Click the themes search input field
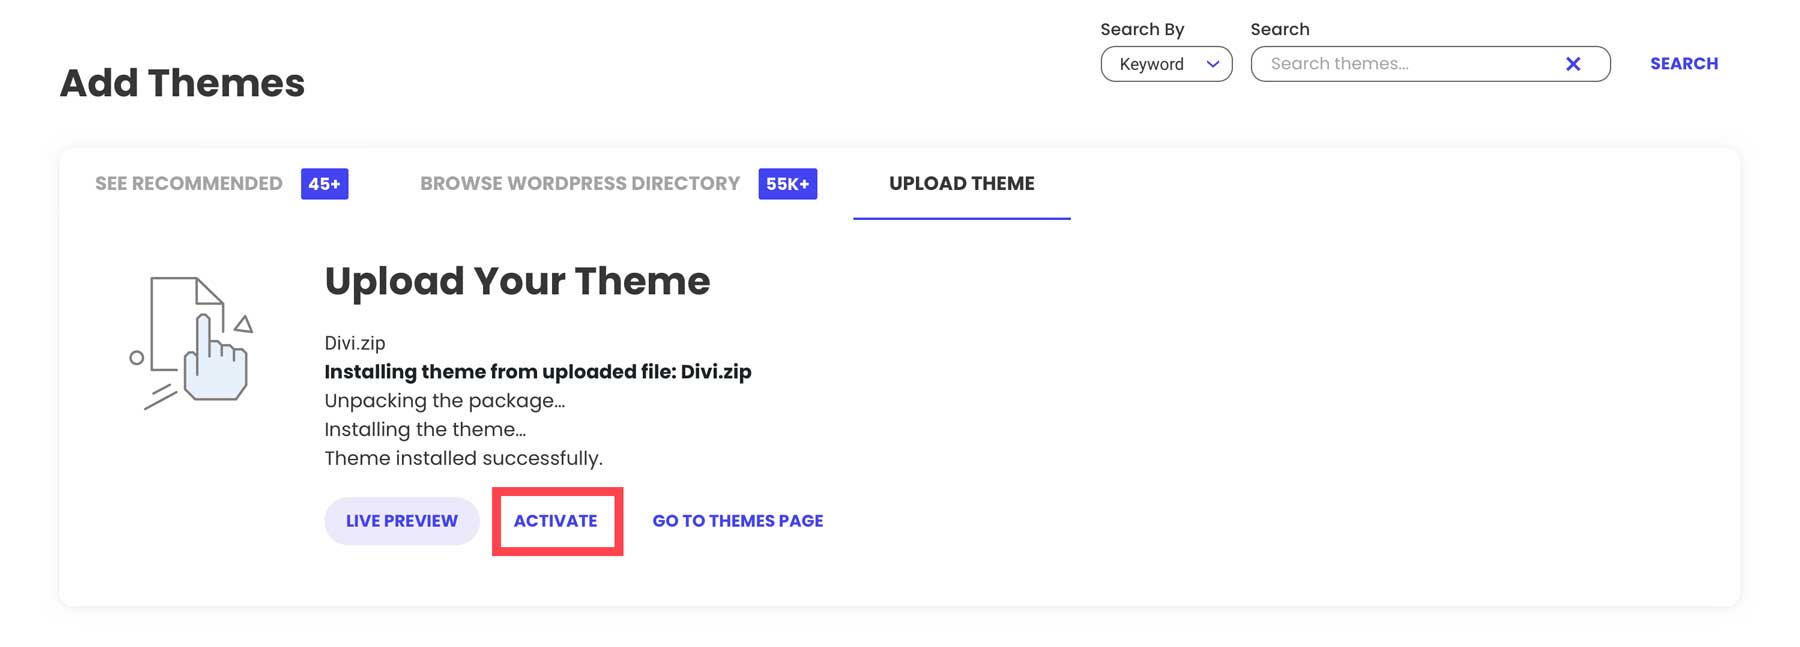 tap(1400, 63)
